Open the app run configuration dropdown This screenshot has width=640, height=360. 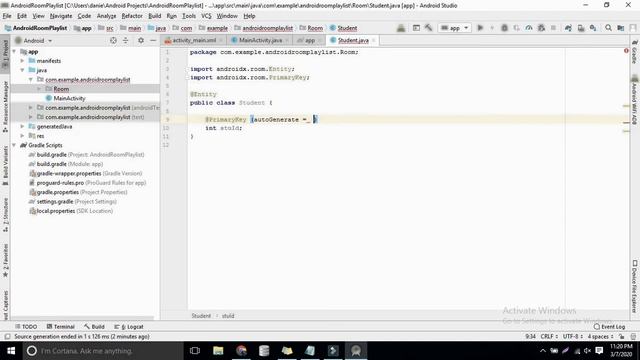[x=455, y=28]
